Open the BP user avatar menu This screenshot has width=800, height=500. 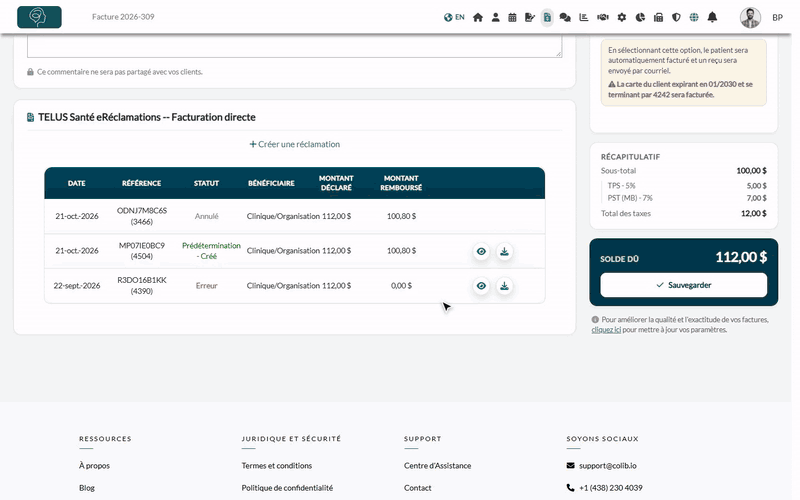[x=751, y=17]
